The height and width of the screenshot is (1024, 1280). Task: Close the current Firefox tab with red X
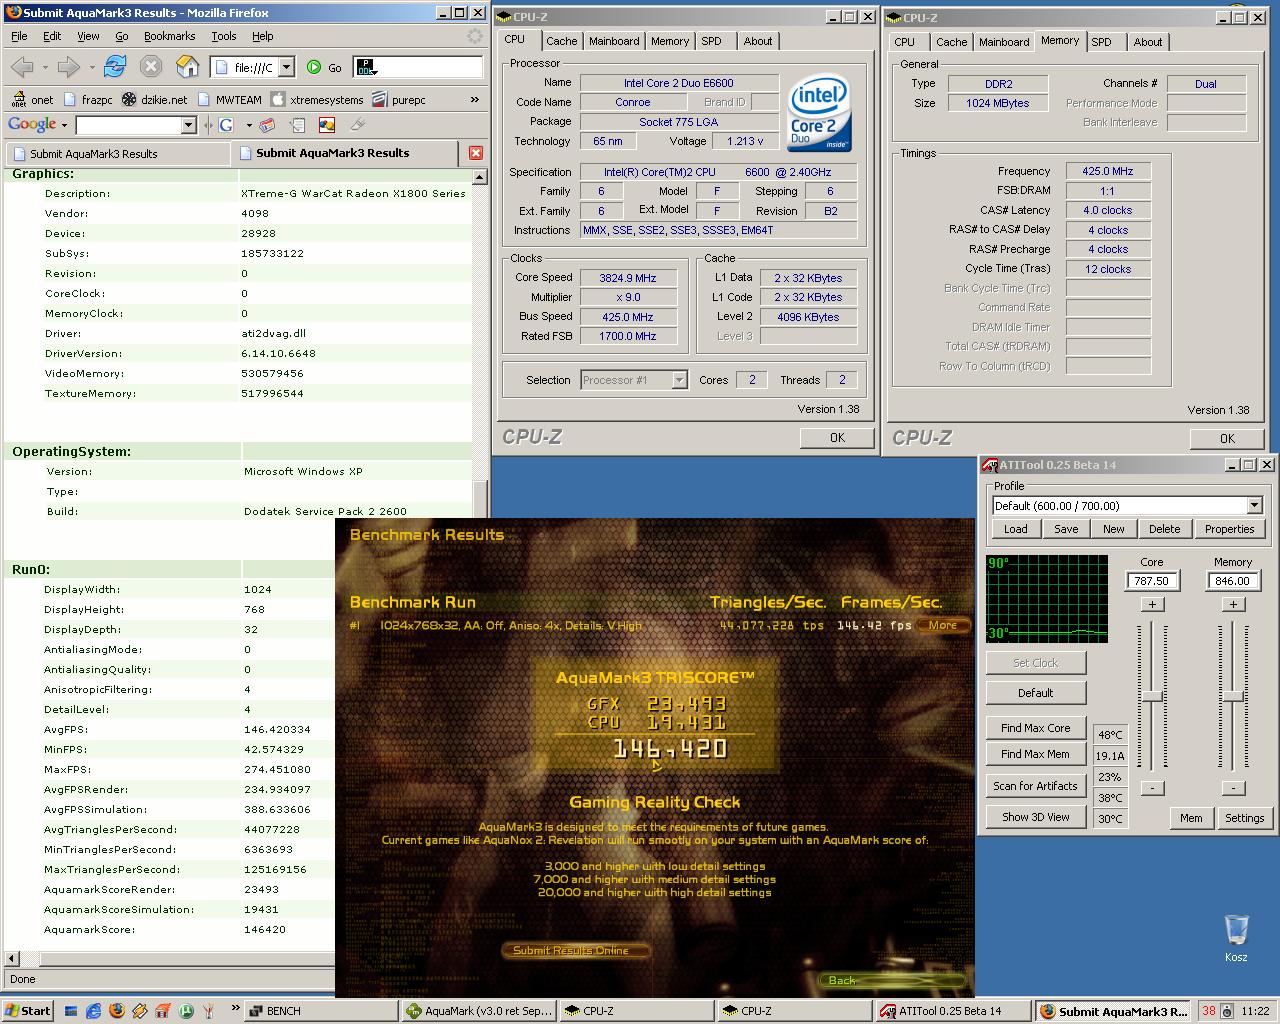(x=476, y=153)
